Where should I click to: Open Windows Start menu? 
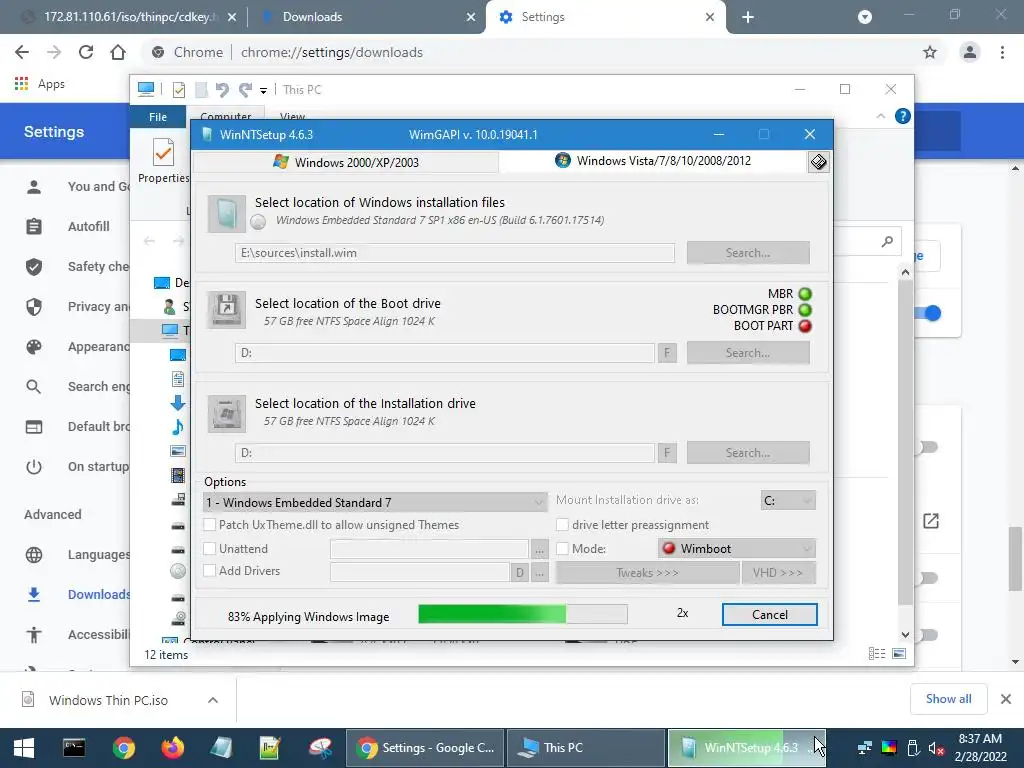[x=24, y=748]
